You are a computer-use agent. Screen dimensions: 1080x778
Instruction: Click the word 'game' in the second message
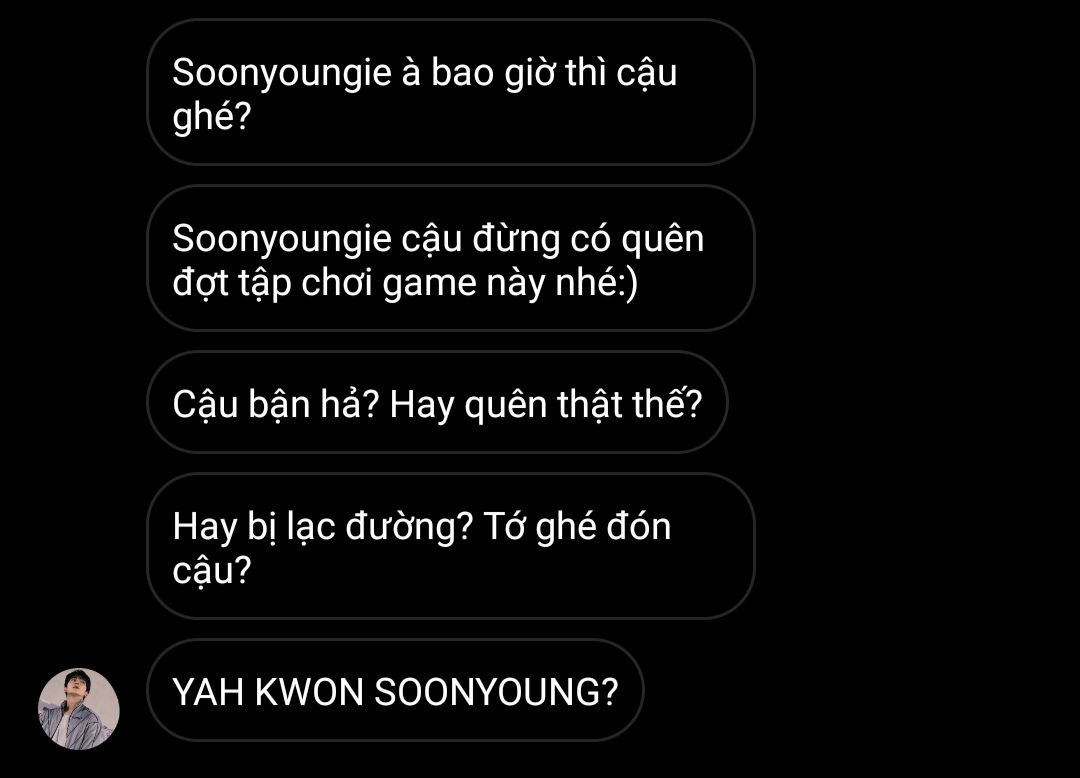click(430, 284)
